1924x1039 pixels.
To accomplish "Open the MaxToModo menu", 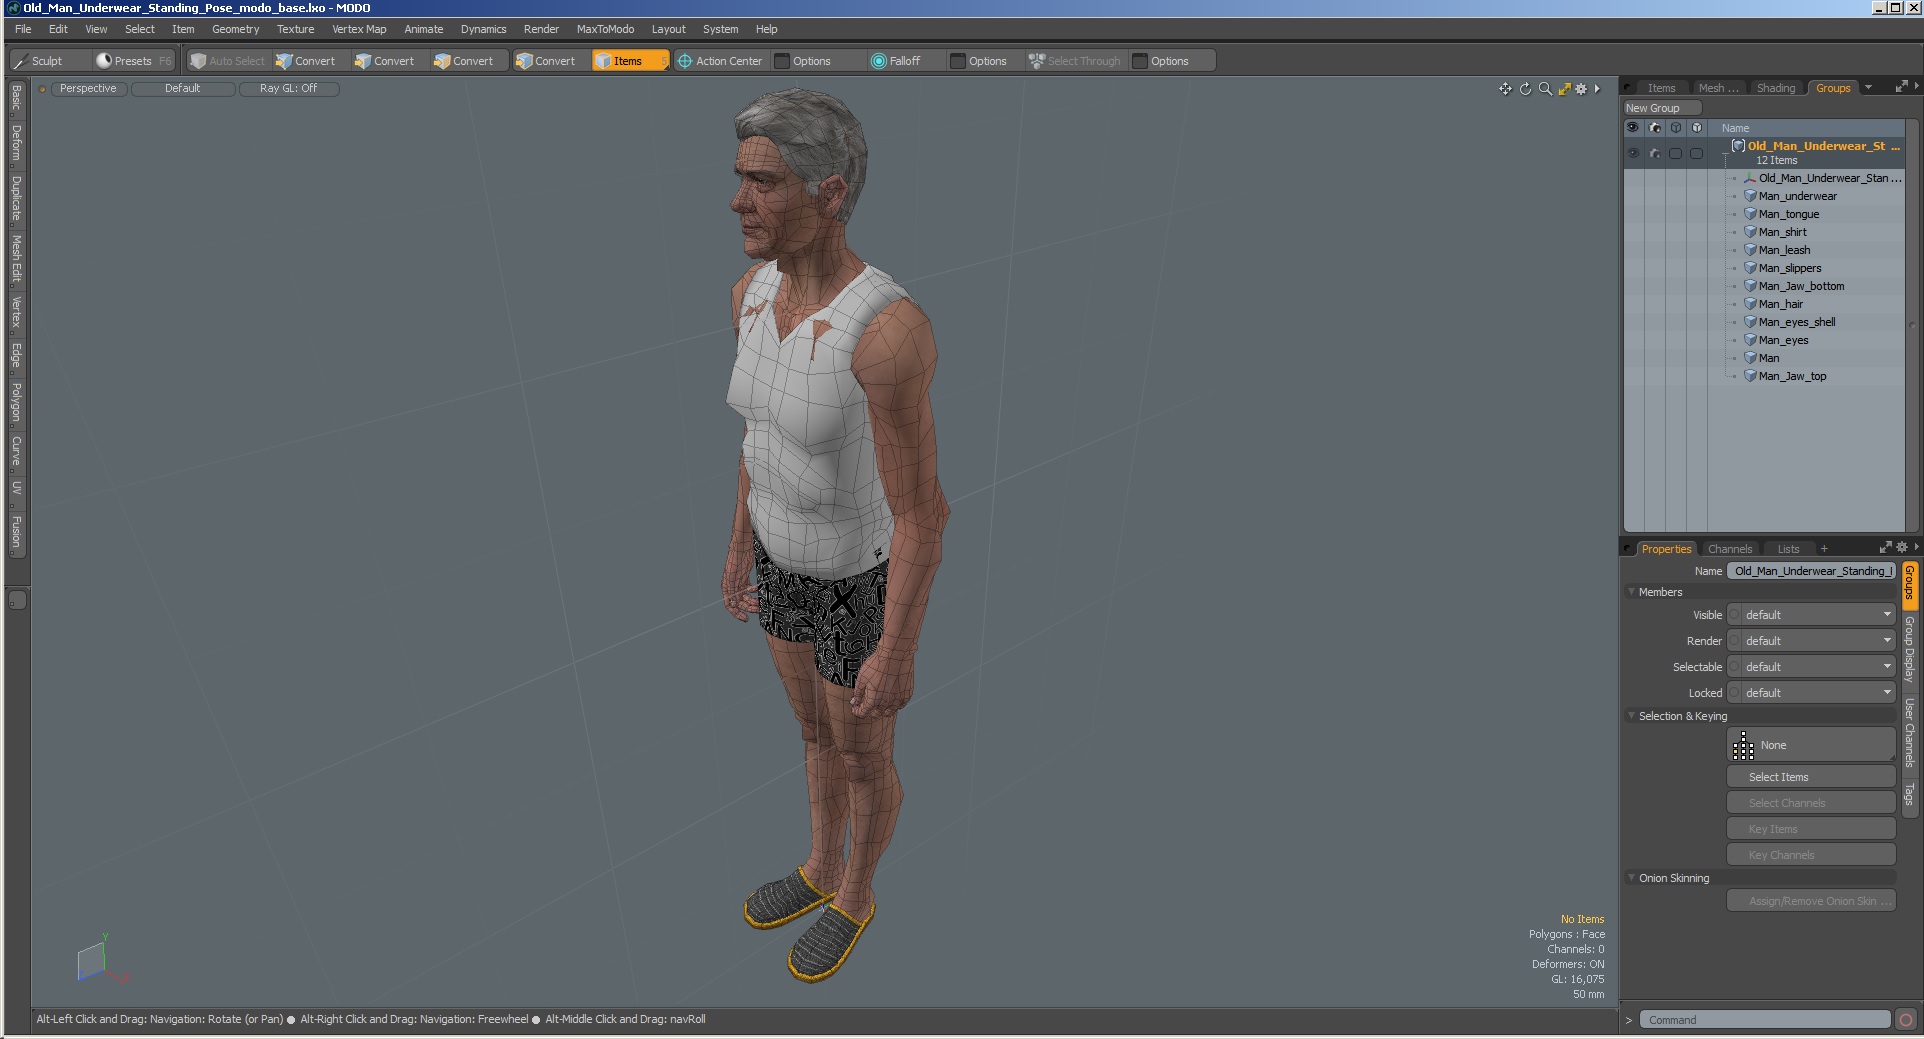I will 605,29.
